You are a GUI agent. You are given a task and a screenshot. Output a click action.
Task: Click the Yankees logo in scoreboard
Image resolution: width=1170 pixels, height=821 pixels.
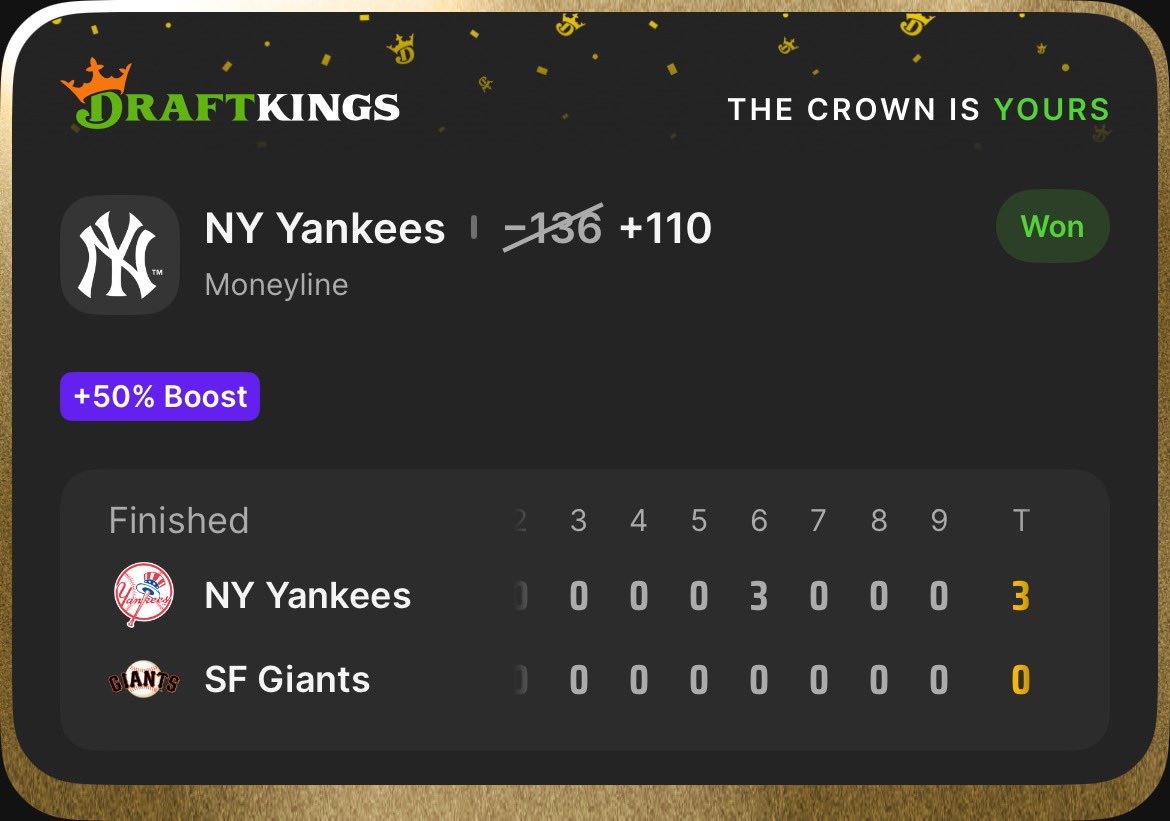[143, 595]
